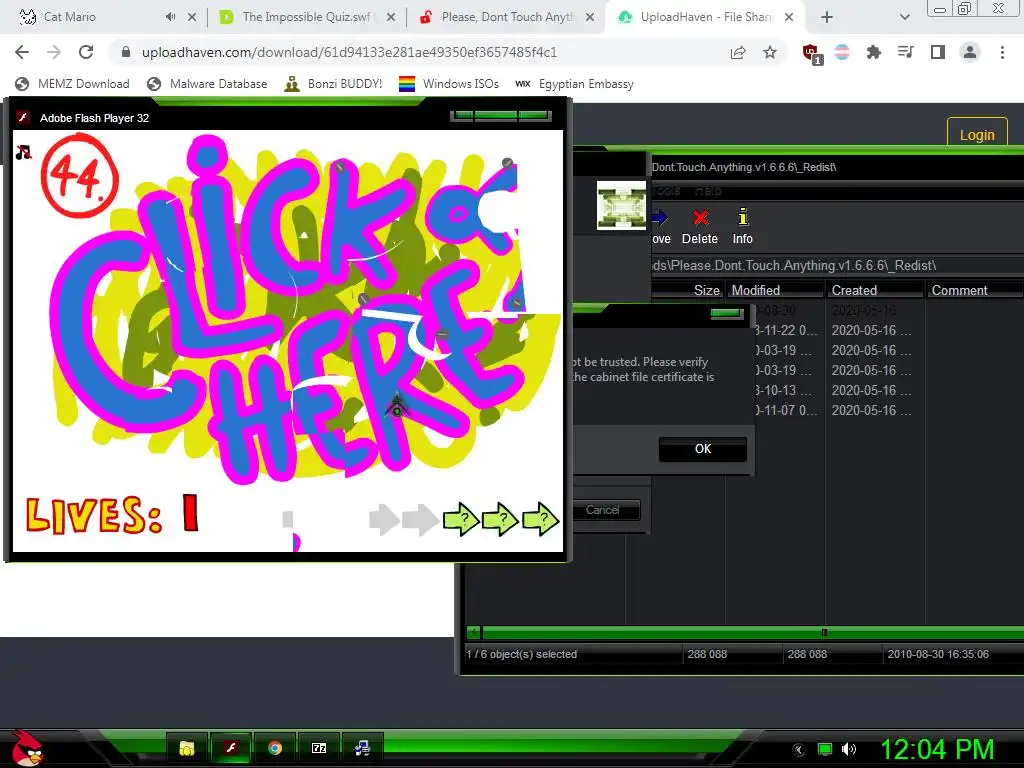Click the red circled question number 44
The image size is (1024, 768).
(79, 176)
